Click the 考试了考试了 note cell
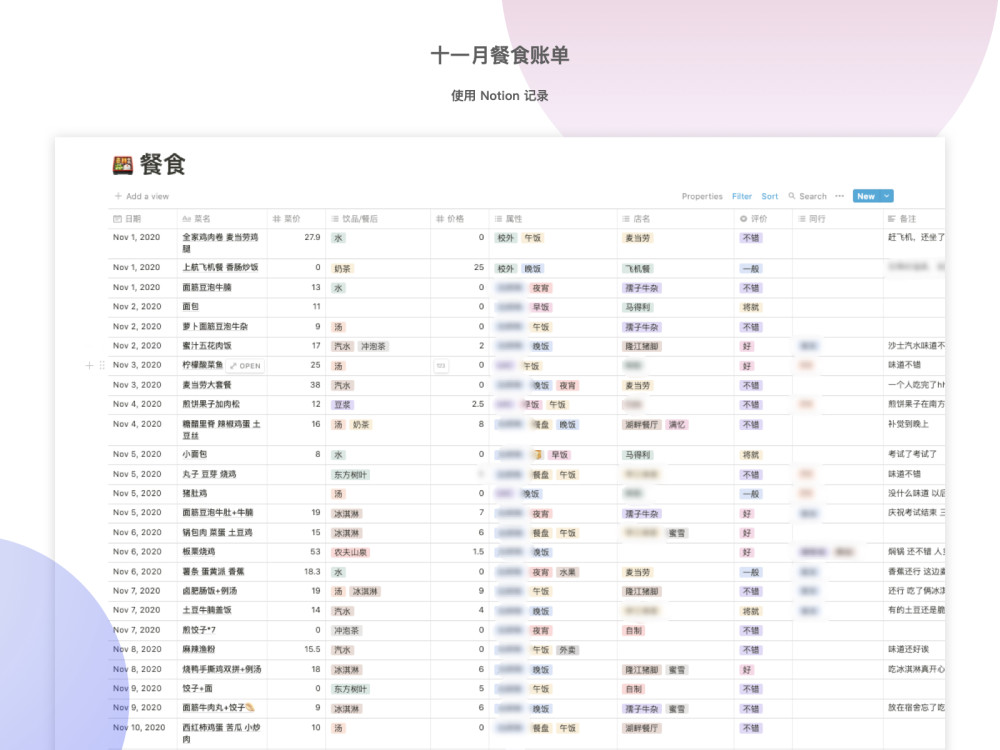Image resolution: width=1000 pixels, height=750 pixels. pos(913,454)
